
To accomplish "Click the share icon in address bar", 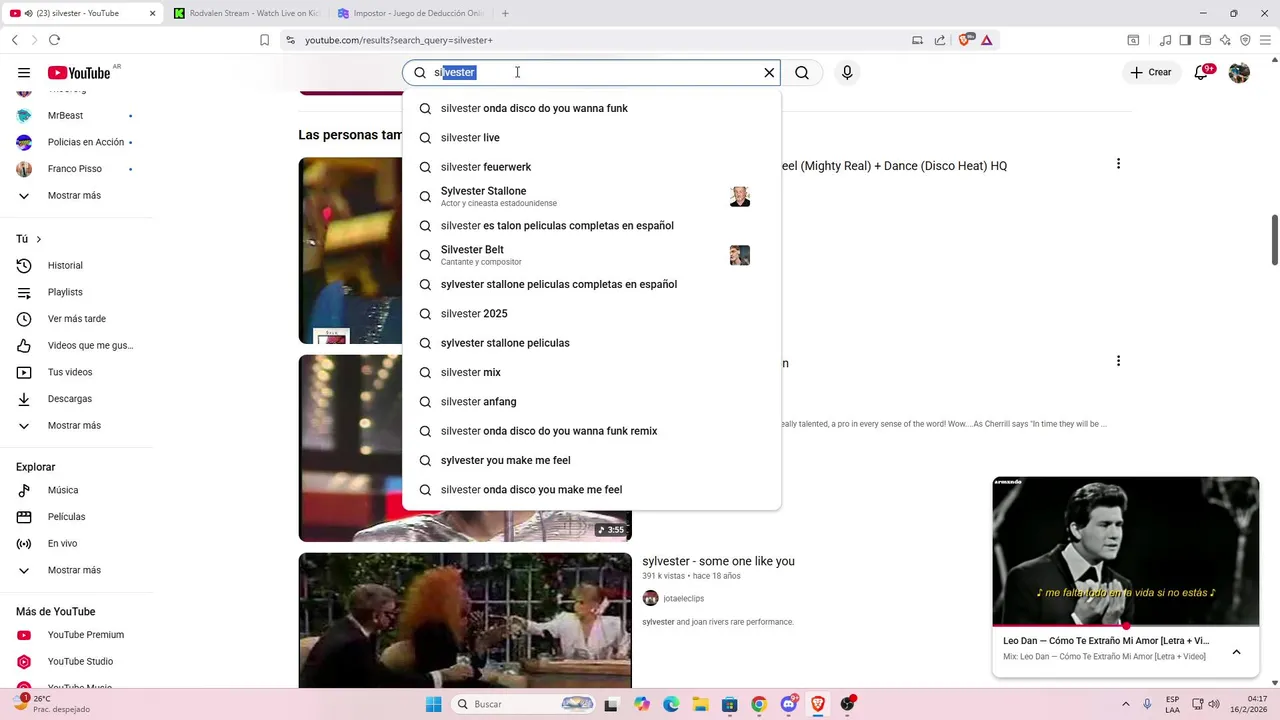I will pyautogui.click(x=940, y=40).
